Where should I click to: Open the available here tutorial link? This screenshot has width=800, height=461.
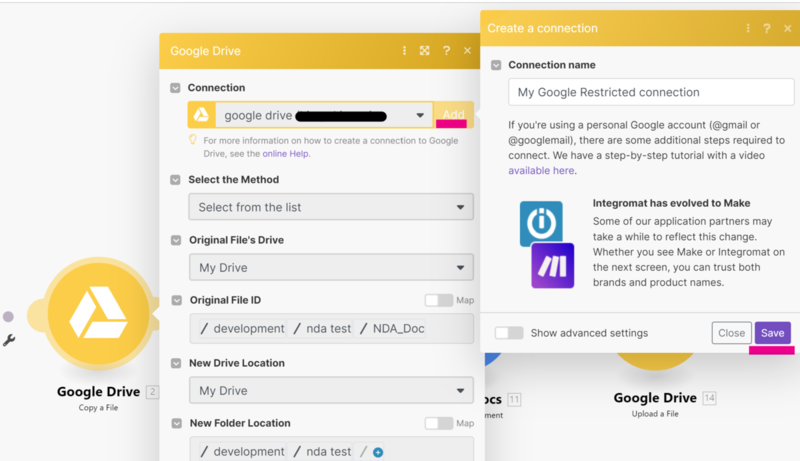[541, 170]
